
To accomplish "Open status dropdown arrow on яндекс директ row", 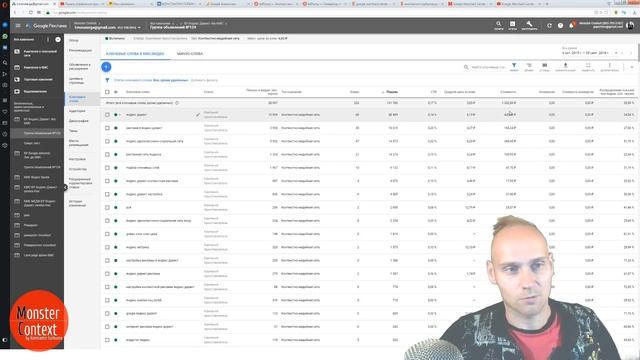I will (120, 115).
